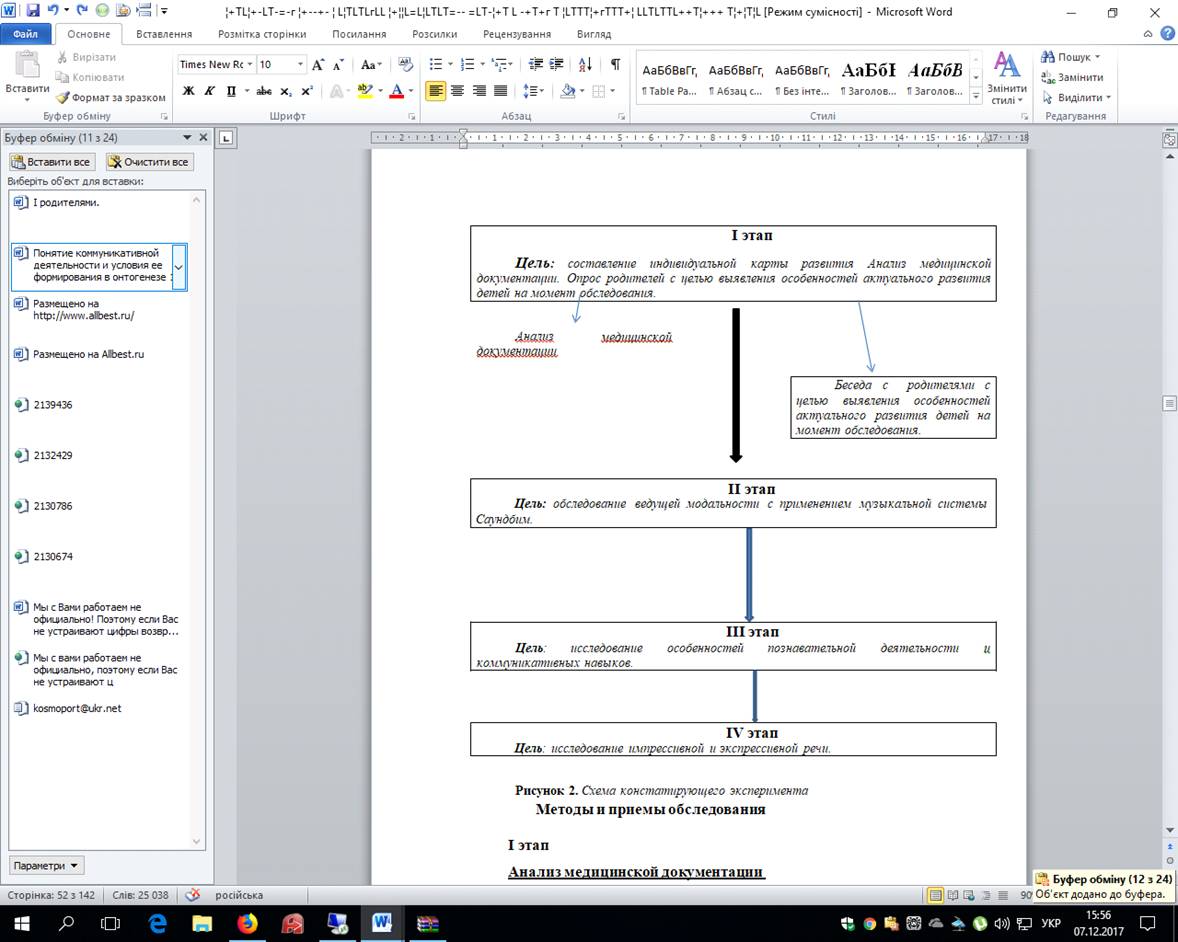Click the Format Painter brush icon
Screen dimensions: 1178x942
point(63,98)
